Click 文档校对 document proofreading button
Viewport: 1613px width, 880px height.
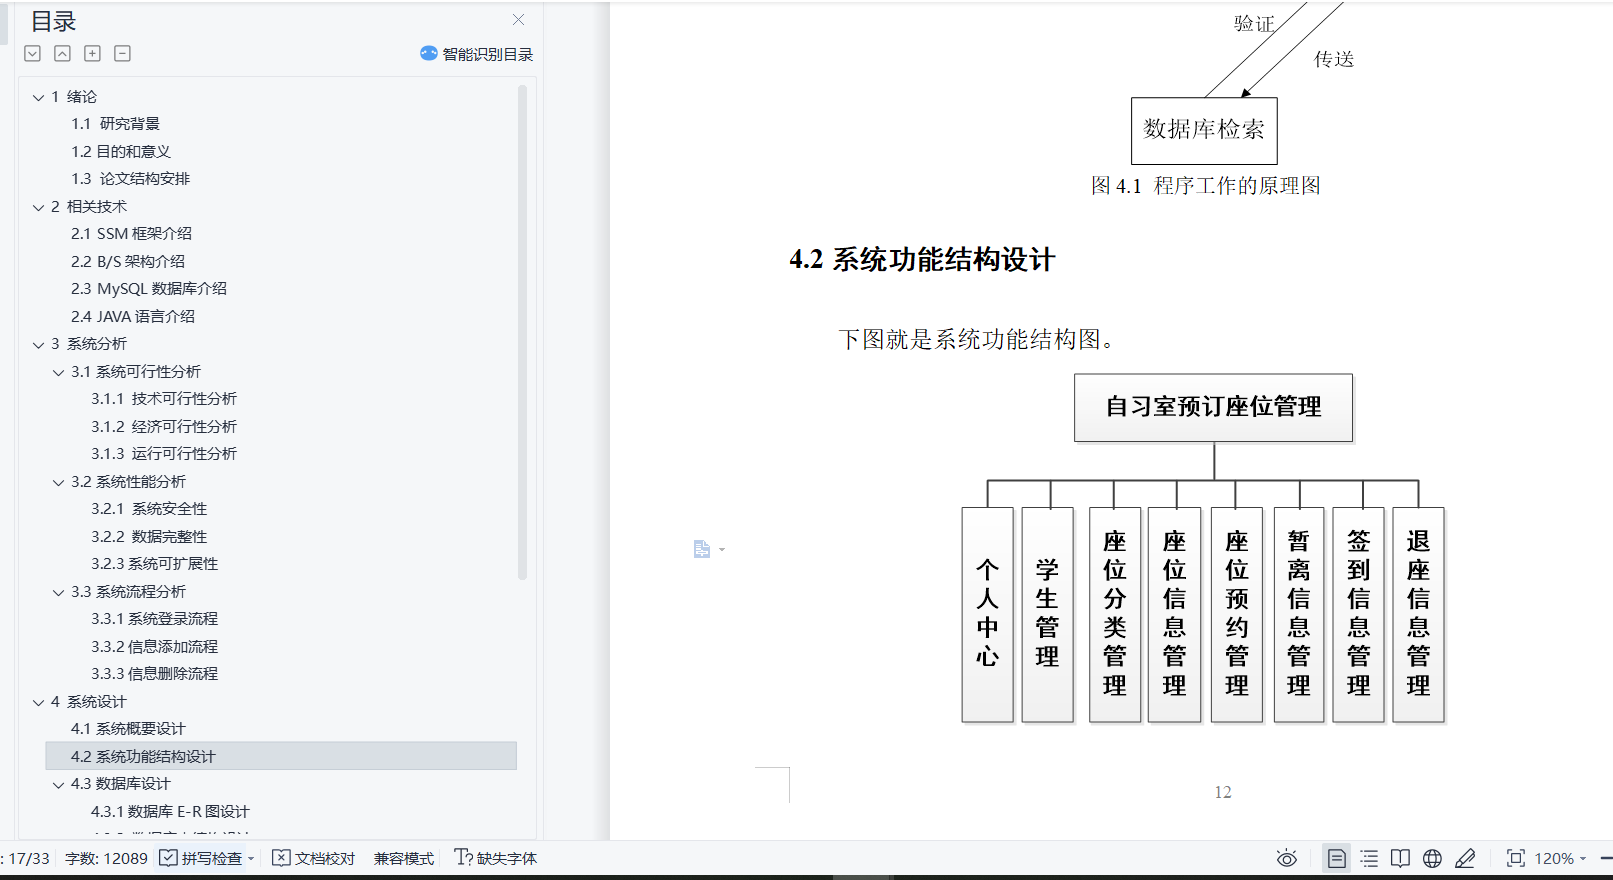point(314,858)
